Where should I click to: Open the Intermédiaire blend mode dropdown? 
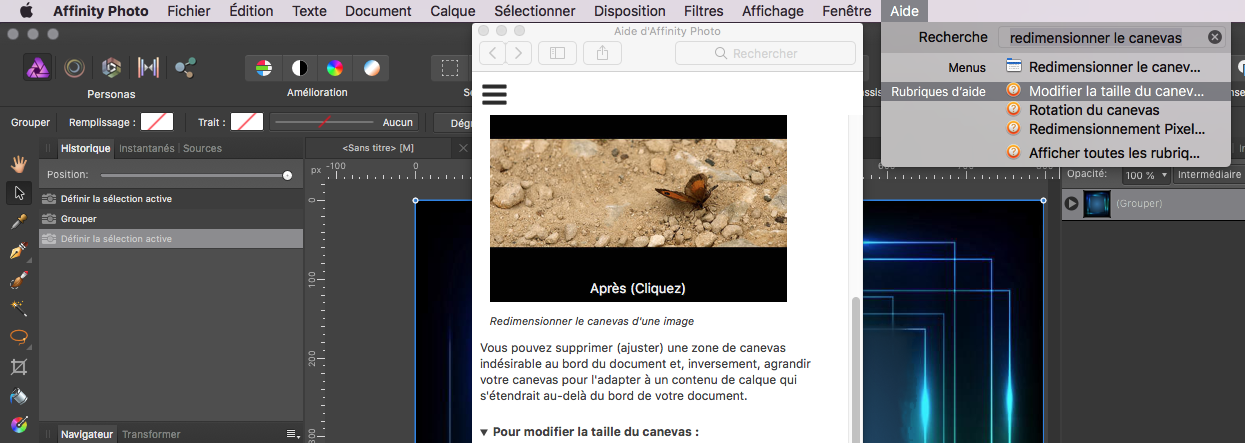click(x=1209, y=175)
